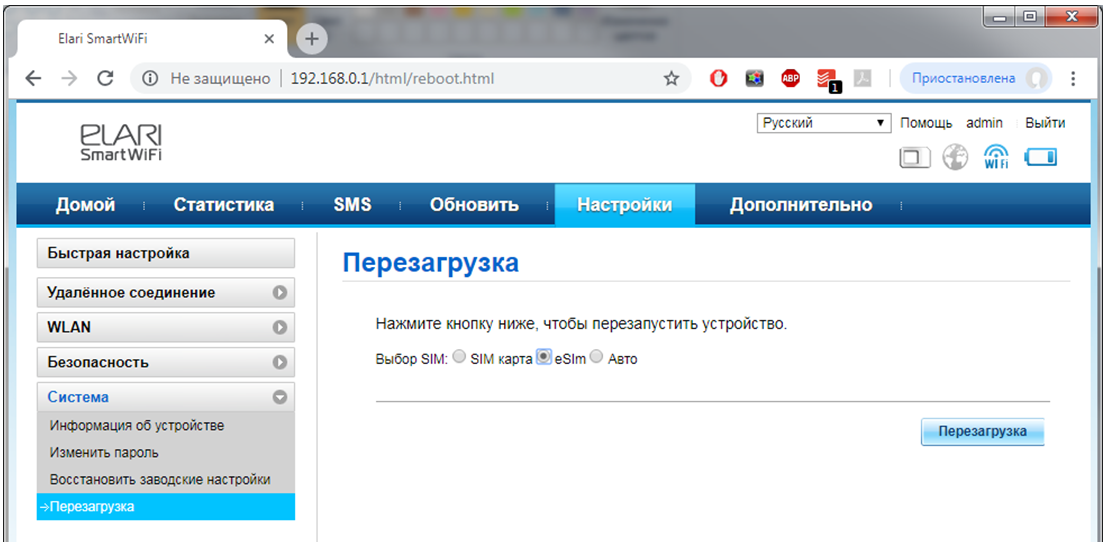Click the Elari SmartWiFi logo
This screenshot has width=1108, height=542.
click(121, 143)
